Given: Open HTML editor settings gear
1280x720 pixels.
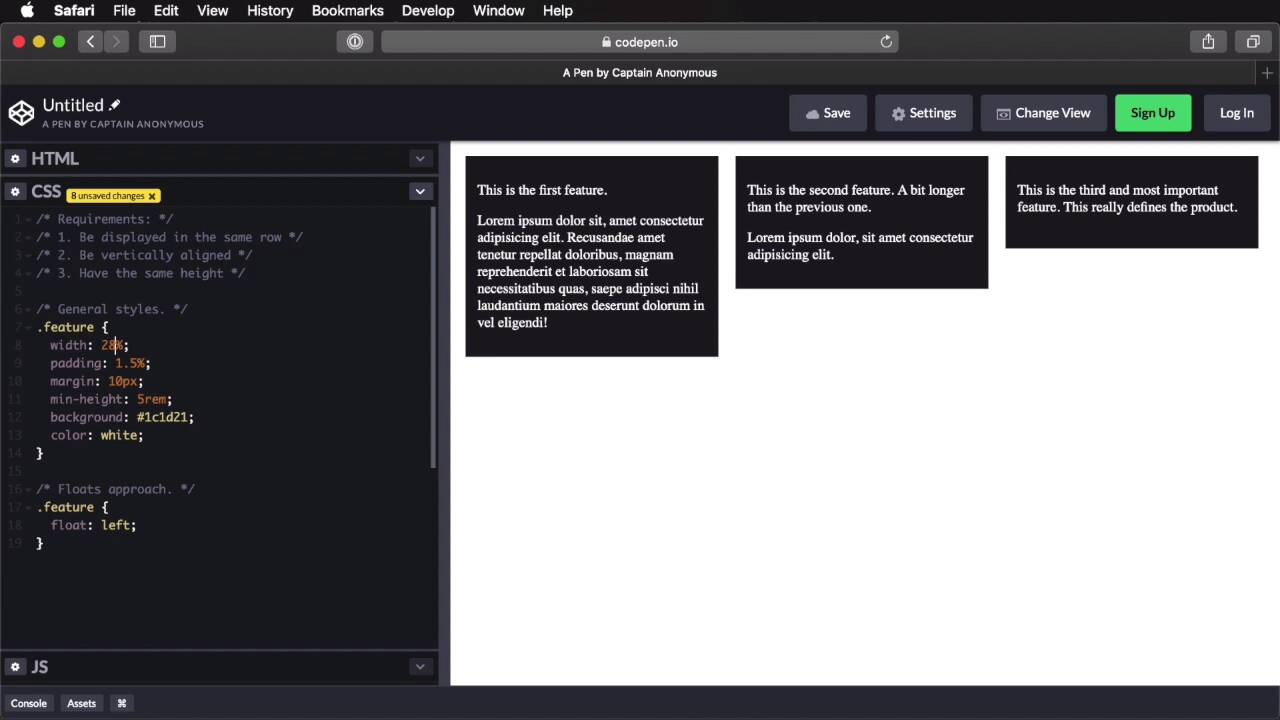Looking at the screenshot, I should pos(15,158).
